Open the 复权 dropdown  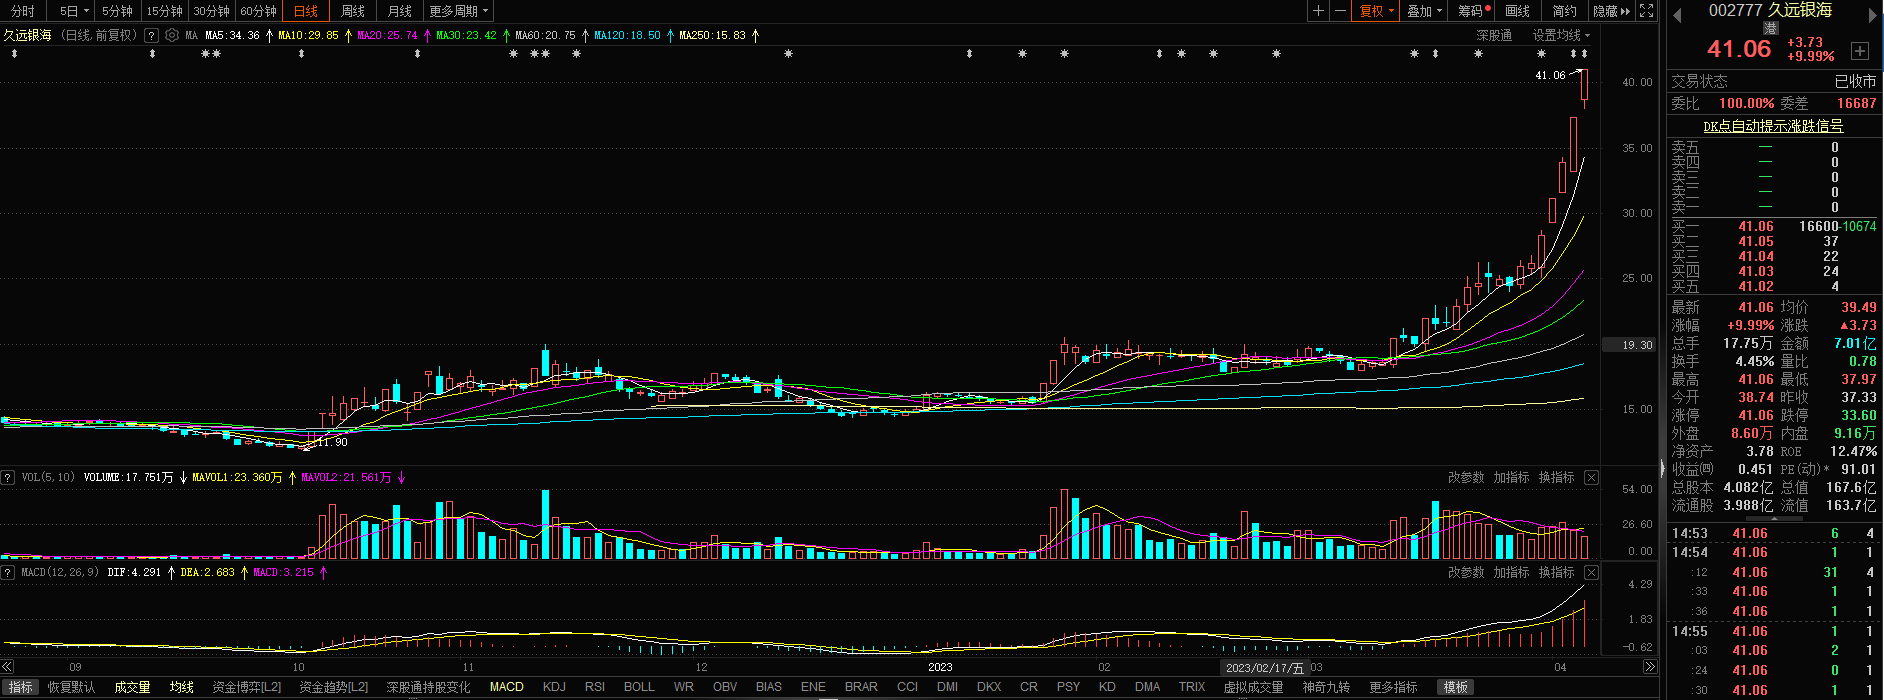point(1376,11)
